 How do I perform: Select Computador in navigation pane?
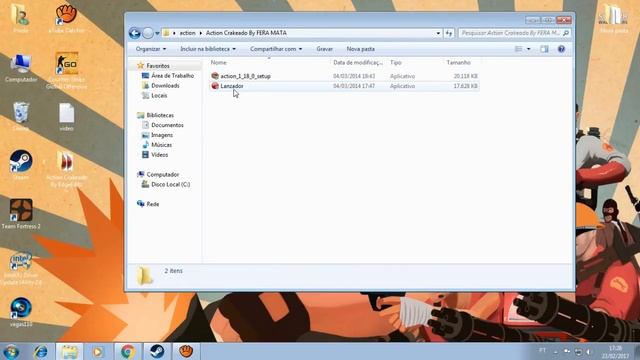tap(162, 175)
